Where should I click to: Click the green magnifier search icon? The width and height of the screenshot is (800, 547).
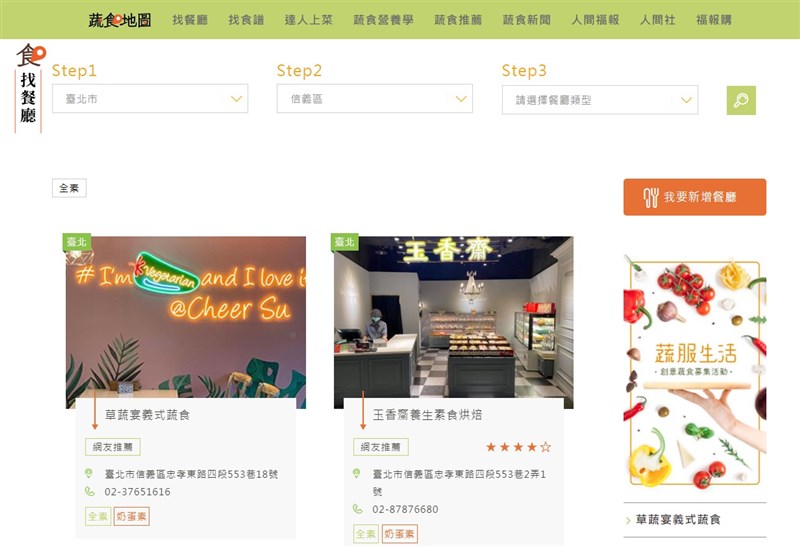[x=741, y=100]
